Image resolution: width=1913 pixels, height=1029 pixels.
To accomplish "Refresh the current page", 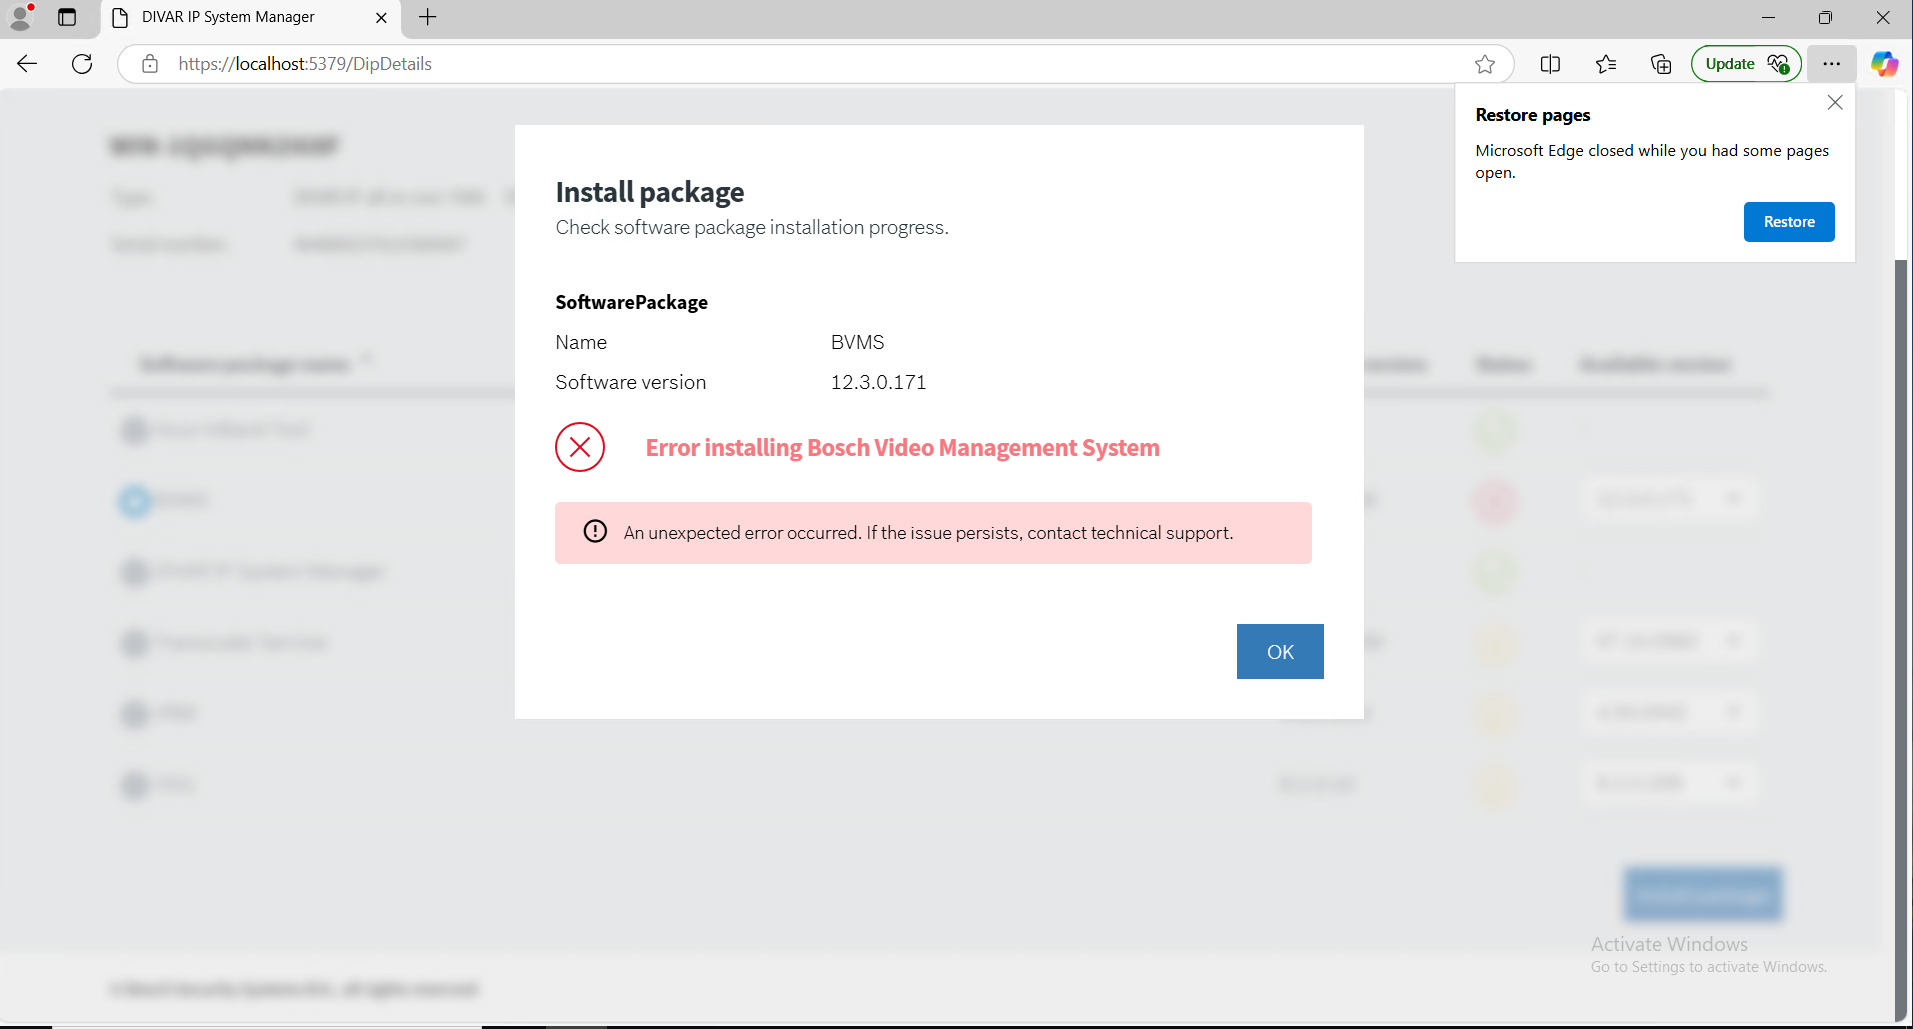I will [x=82, y=64].
